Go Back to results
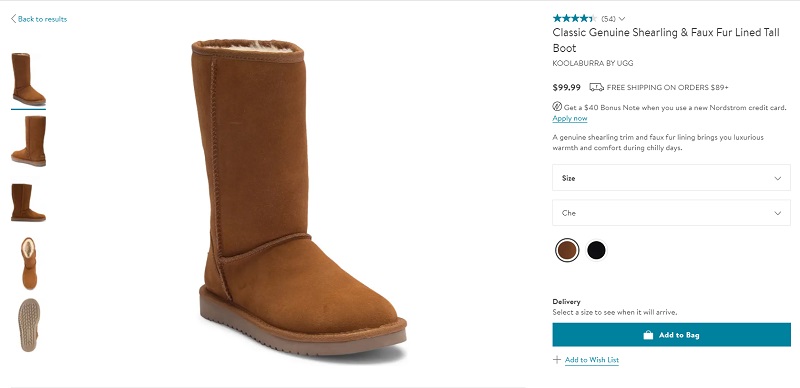Screen dimensions: 800x388 tap(42, 19)
